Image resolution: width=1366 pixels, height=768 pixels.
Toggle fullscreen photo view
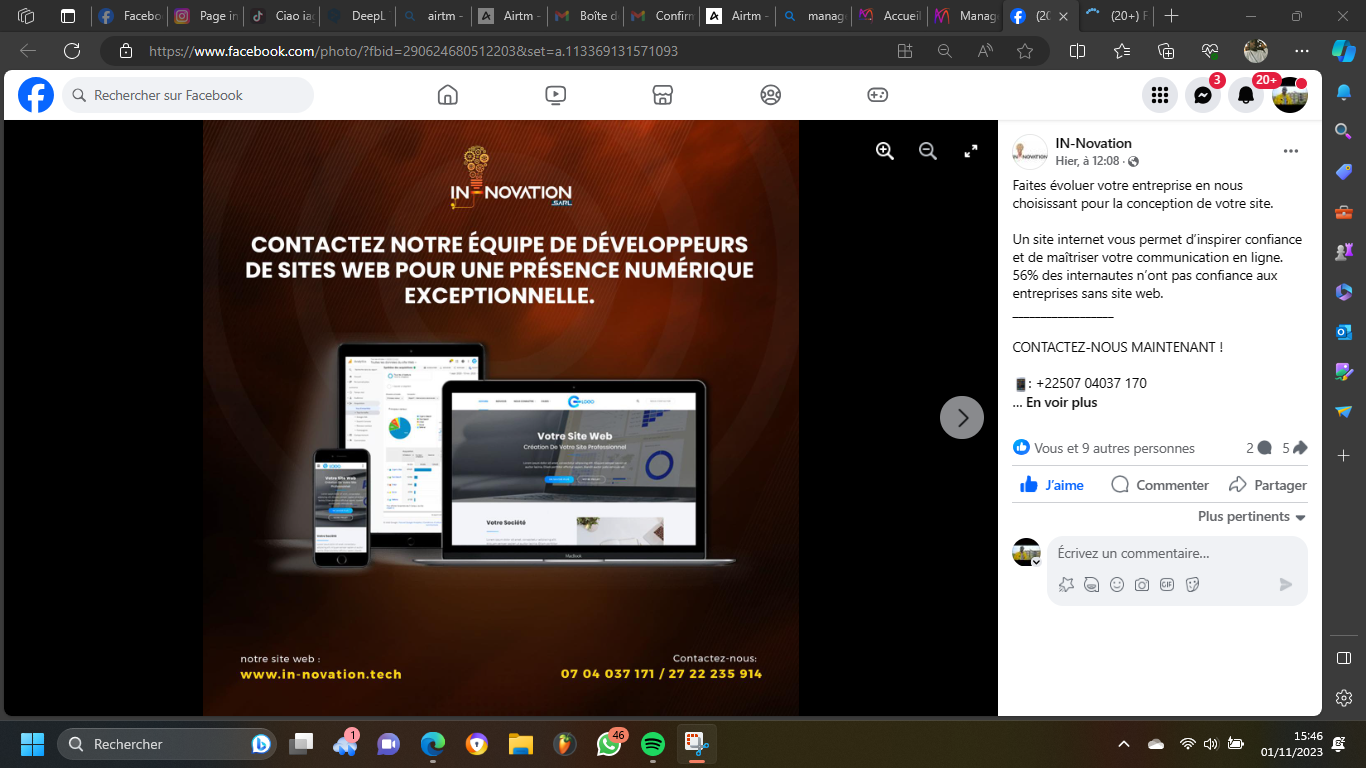970,151
